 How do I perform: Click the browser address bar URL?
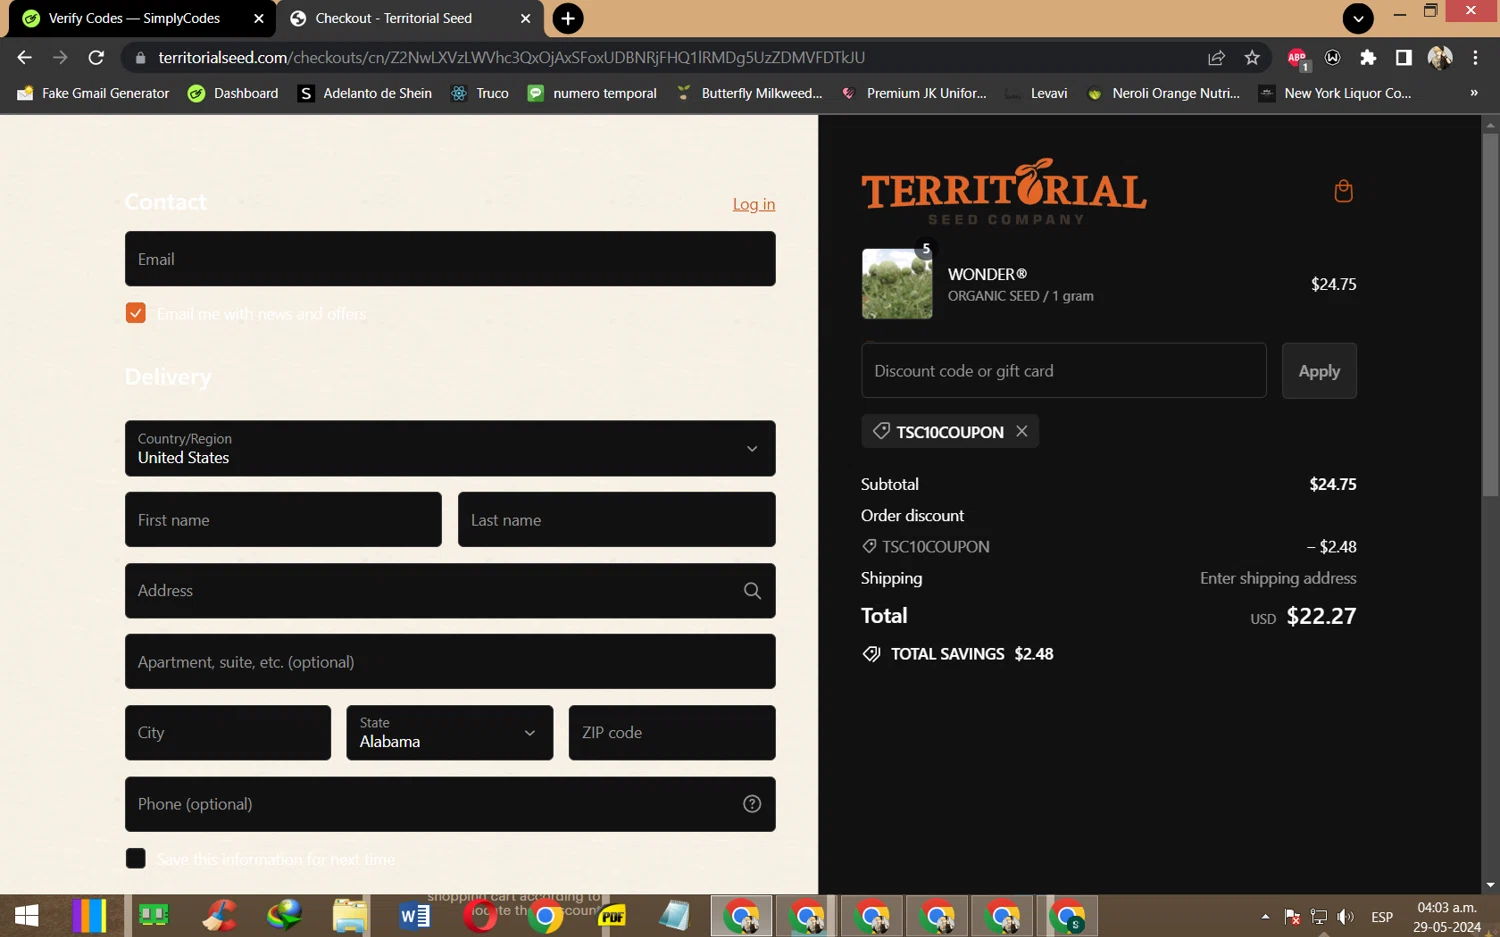pyautogui.click(x=511, y=58)
